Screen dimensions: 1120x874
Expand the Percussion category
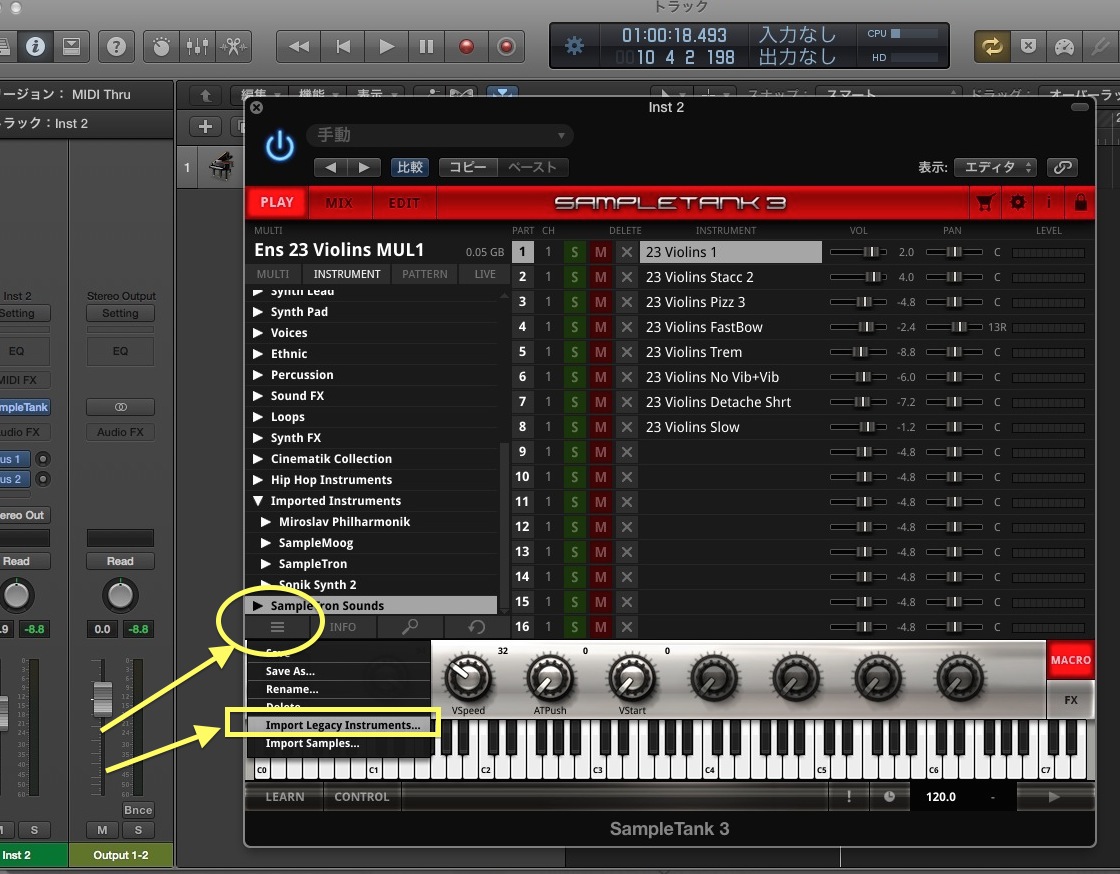click(258, 375)
